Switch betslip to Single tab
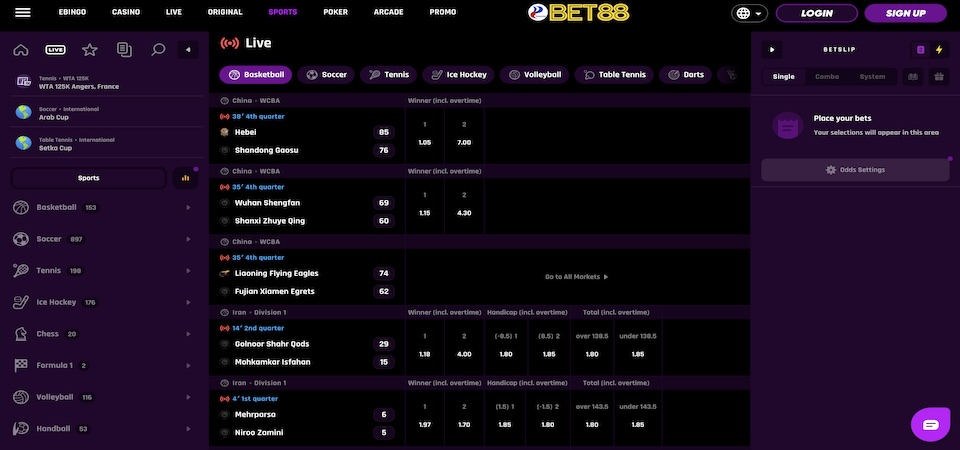The height and width of the screenshot is (450, 960). (784, 77)
